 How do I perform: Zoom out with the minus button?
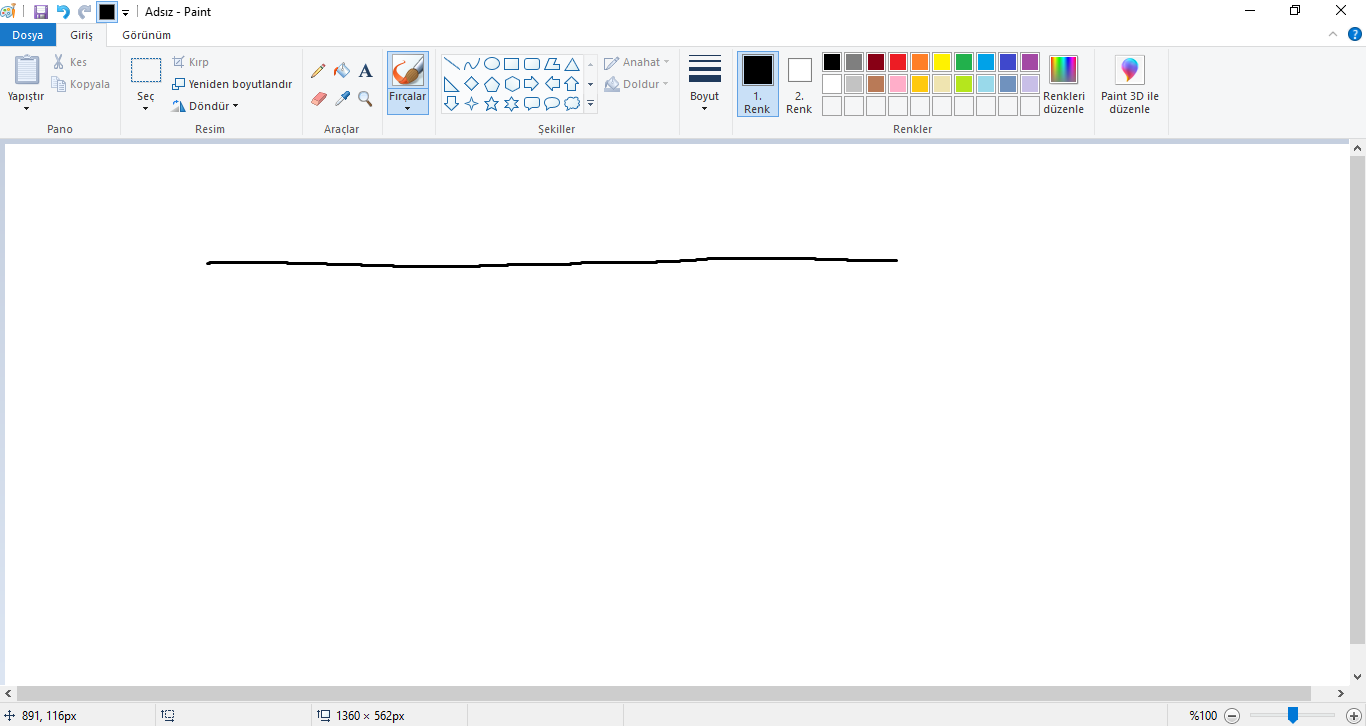1232,716
